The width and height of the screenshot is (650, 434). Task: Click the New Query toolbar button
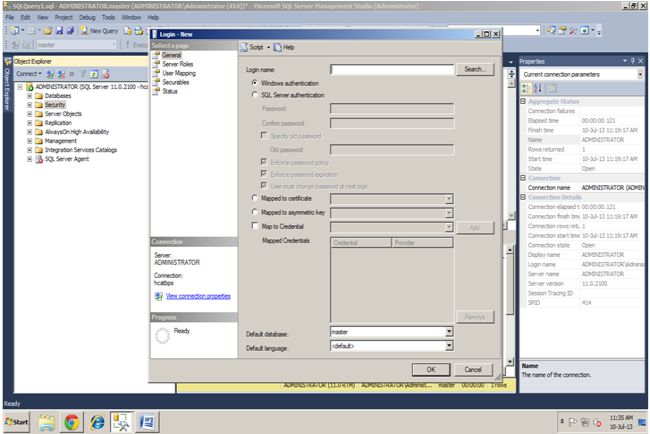99,31
